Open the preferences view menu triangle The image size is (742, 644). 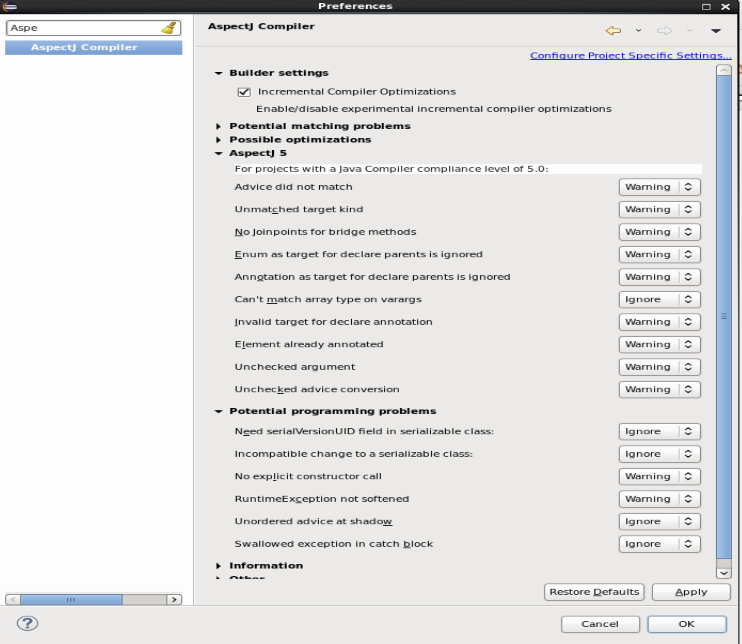[x=716, y=31]
